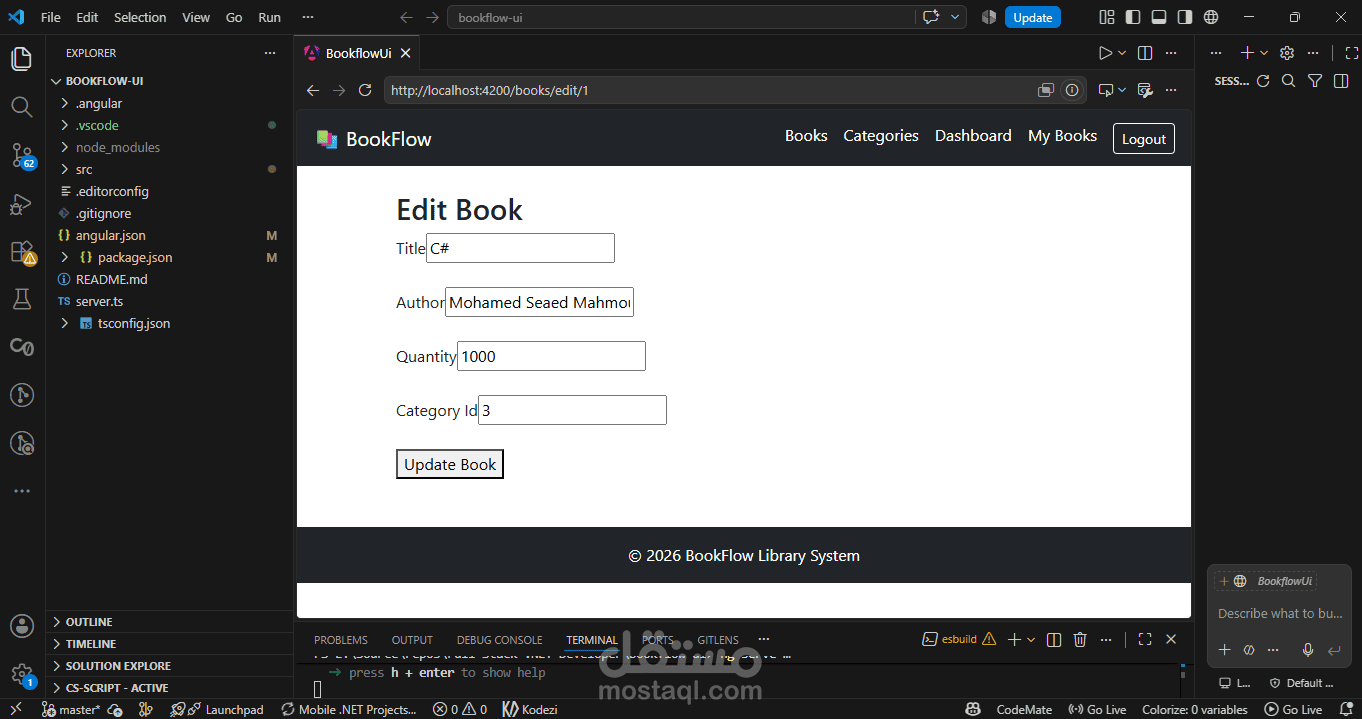Open the Run and Debug view
Screen dimensions: 1362x719
tap(21, 204)
